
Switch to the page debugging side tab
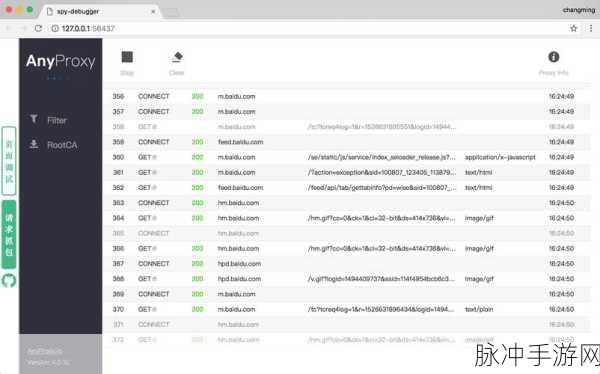click(x=9, y=161)
